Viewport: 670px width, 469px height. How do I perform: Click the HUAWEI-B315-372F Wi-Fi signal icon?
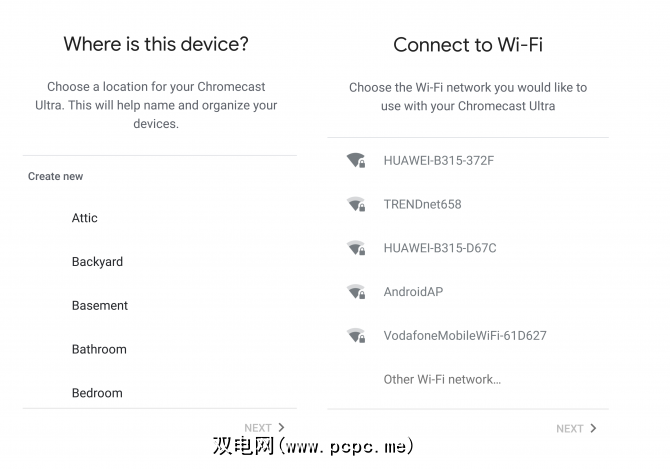(x=355, y=160)
